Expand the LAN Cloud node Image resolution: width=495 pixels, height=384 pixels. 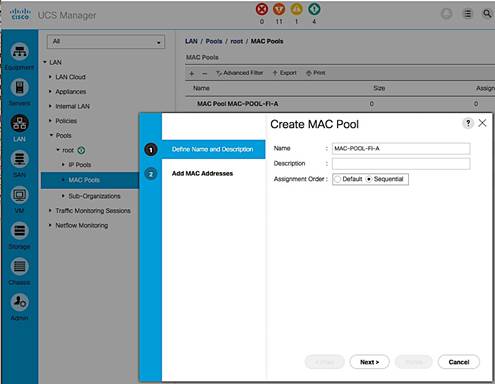point(50,77)
